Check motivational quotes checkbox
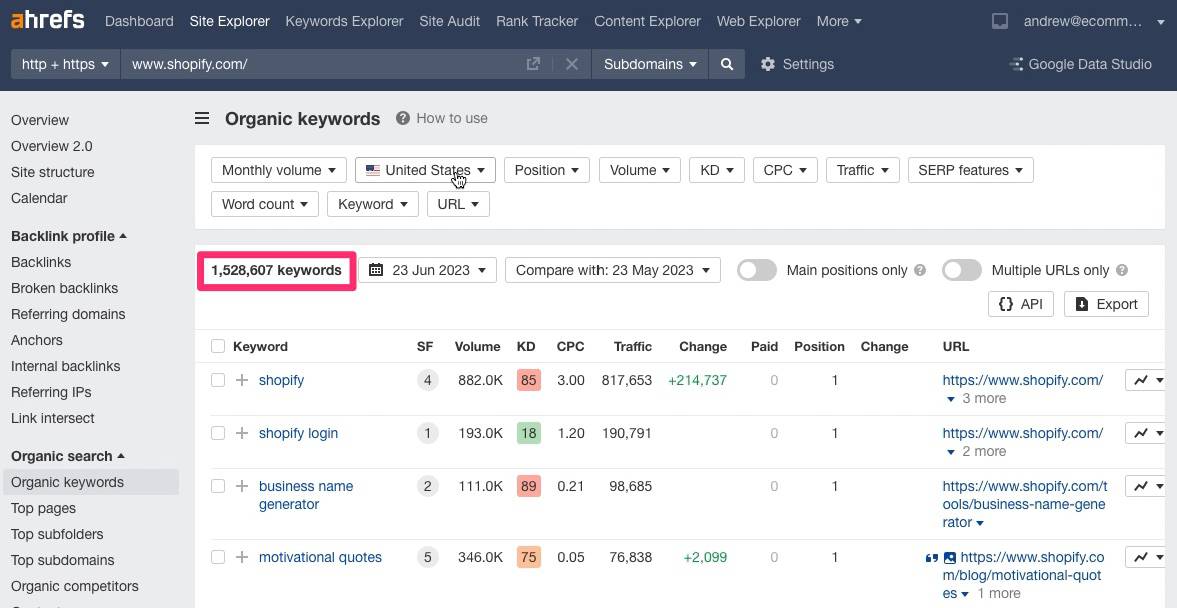The image size is (1177, 608). [218, 558]
